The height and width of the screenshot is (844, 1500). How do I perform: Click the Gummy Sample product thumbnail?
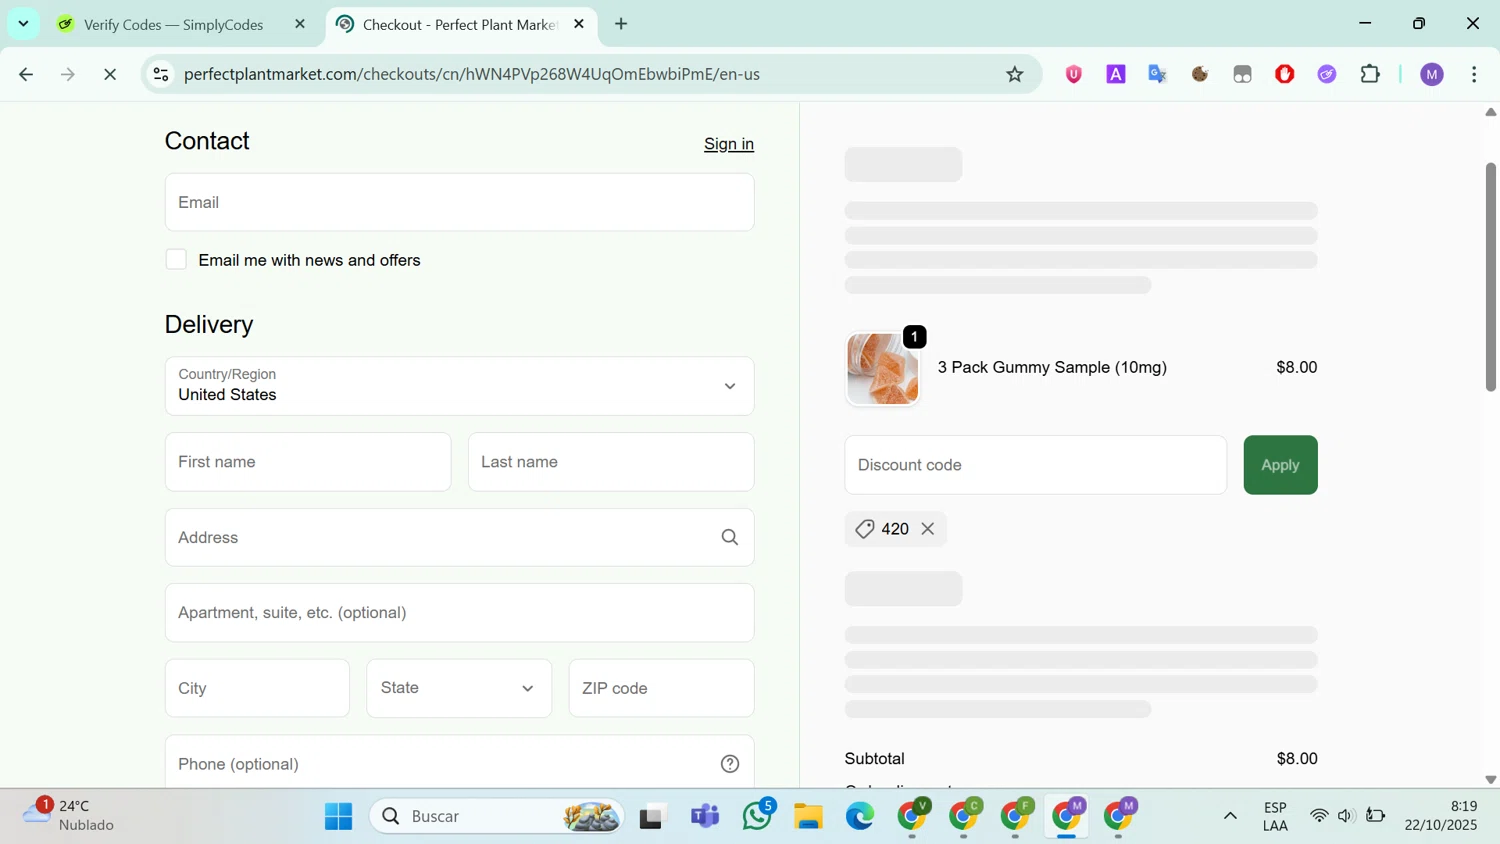point(882,368)
